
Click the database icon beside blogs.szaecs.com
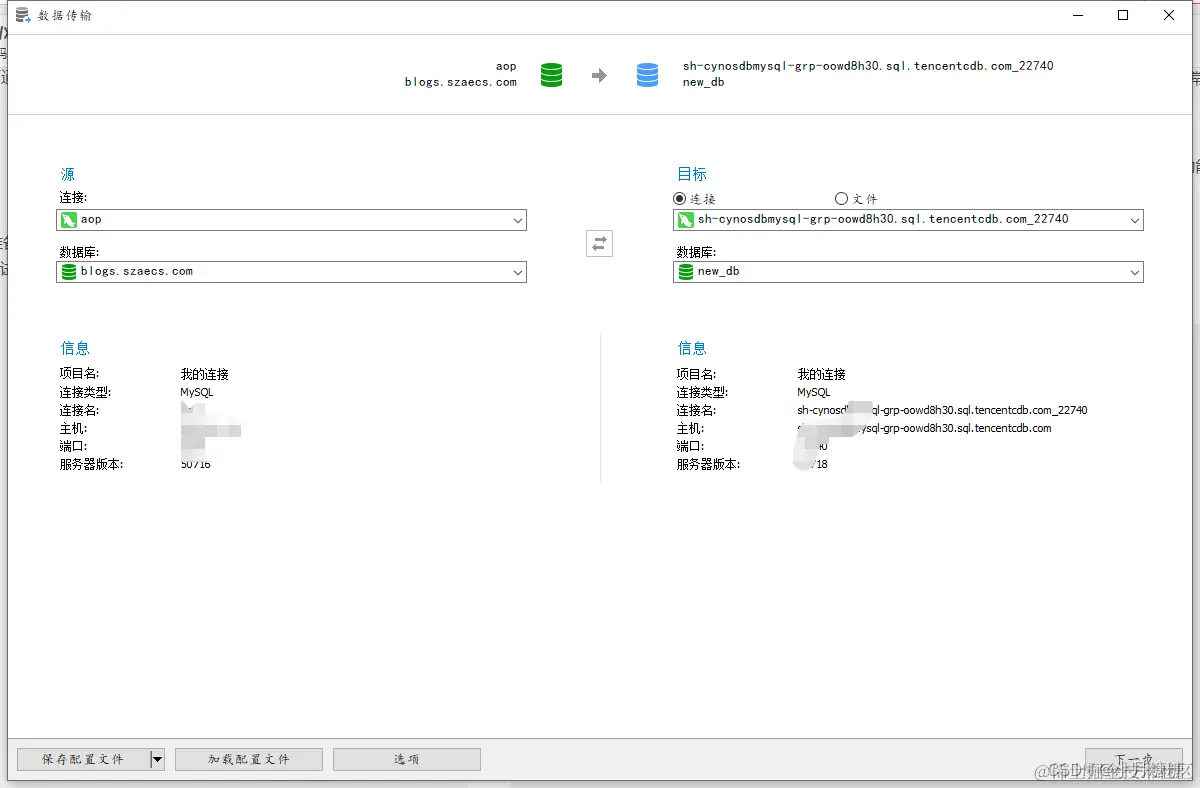click(69, 271)
